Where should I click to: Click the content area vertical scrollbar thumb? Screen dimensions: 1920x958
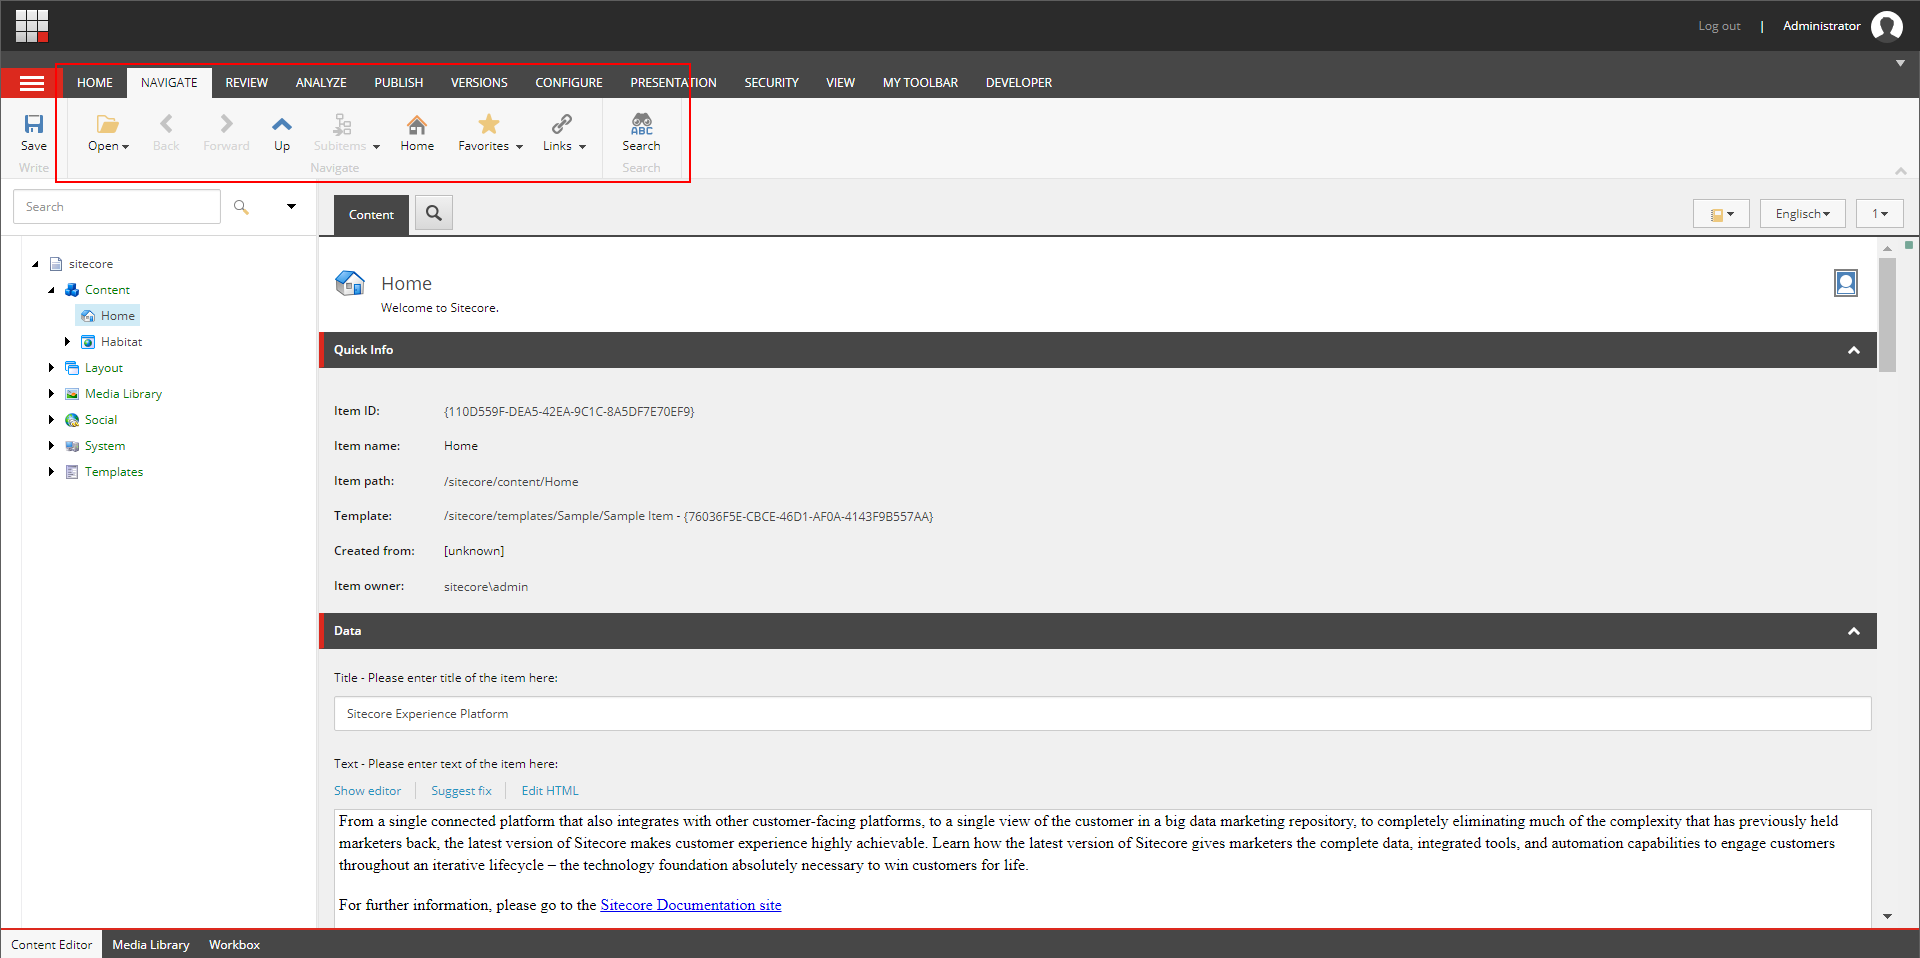pos(1887,315)
